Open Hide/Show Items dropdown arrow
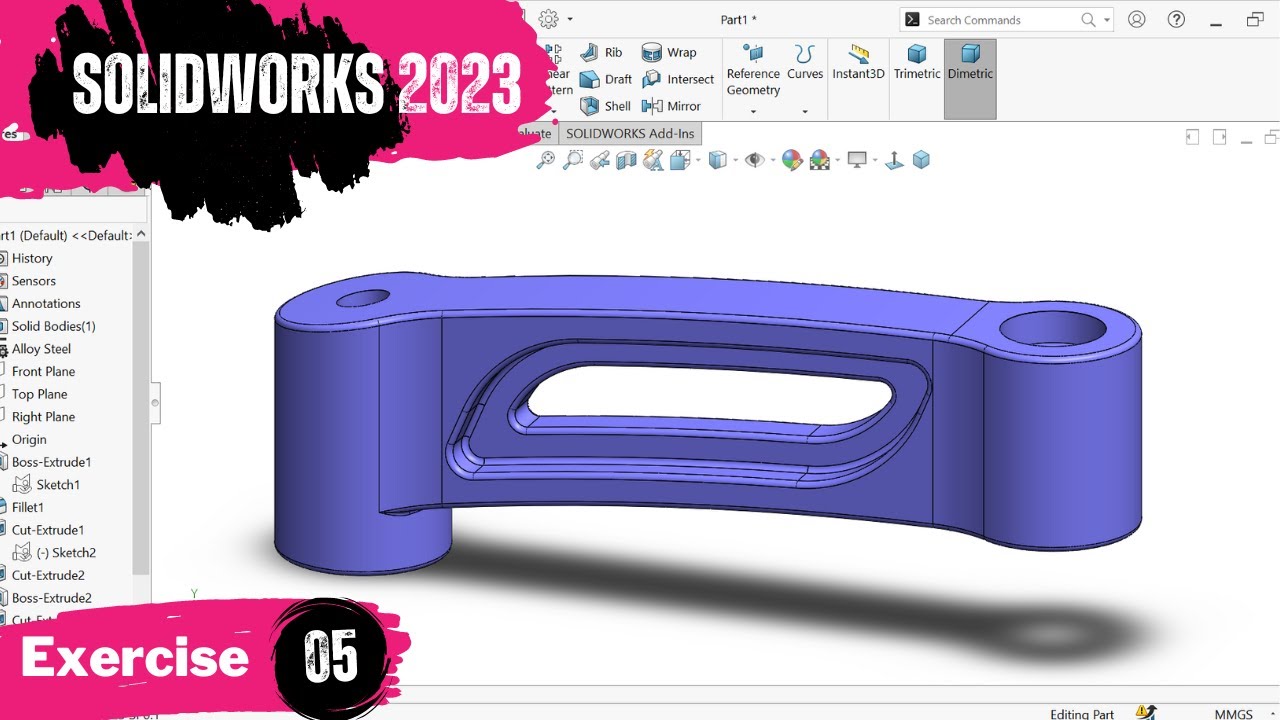The height and width of the screenshot is (720, 1280). (x=771, y=160)
